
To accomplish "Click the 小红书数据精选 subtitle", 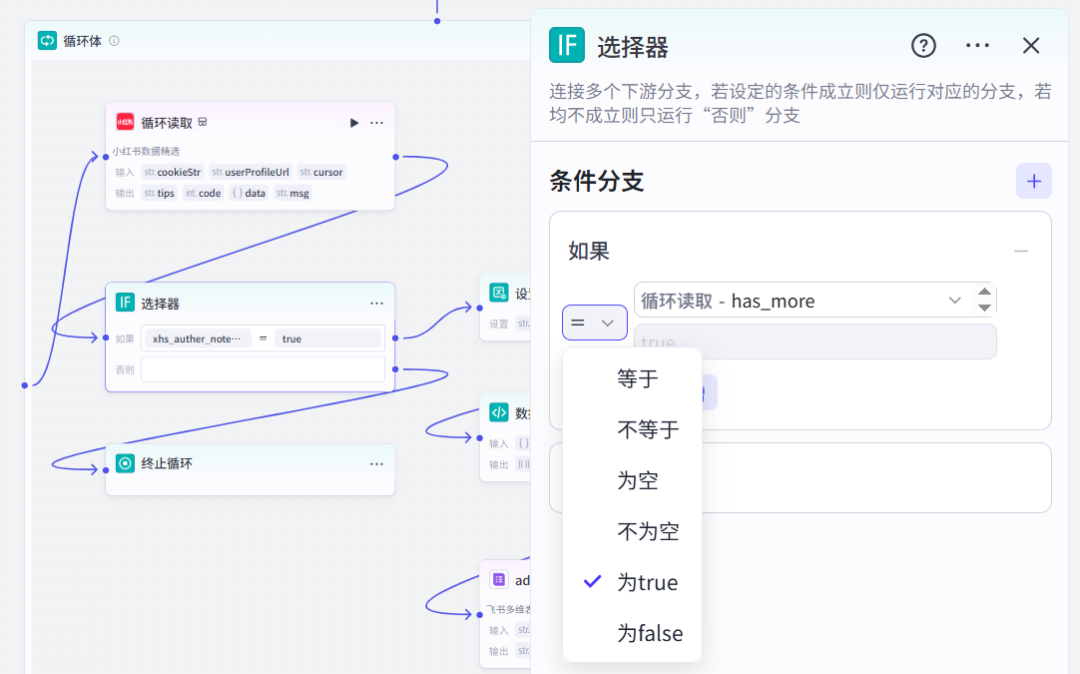I will pos(146,151).
